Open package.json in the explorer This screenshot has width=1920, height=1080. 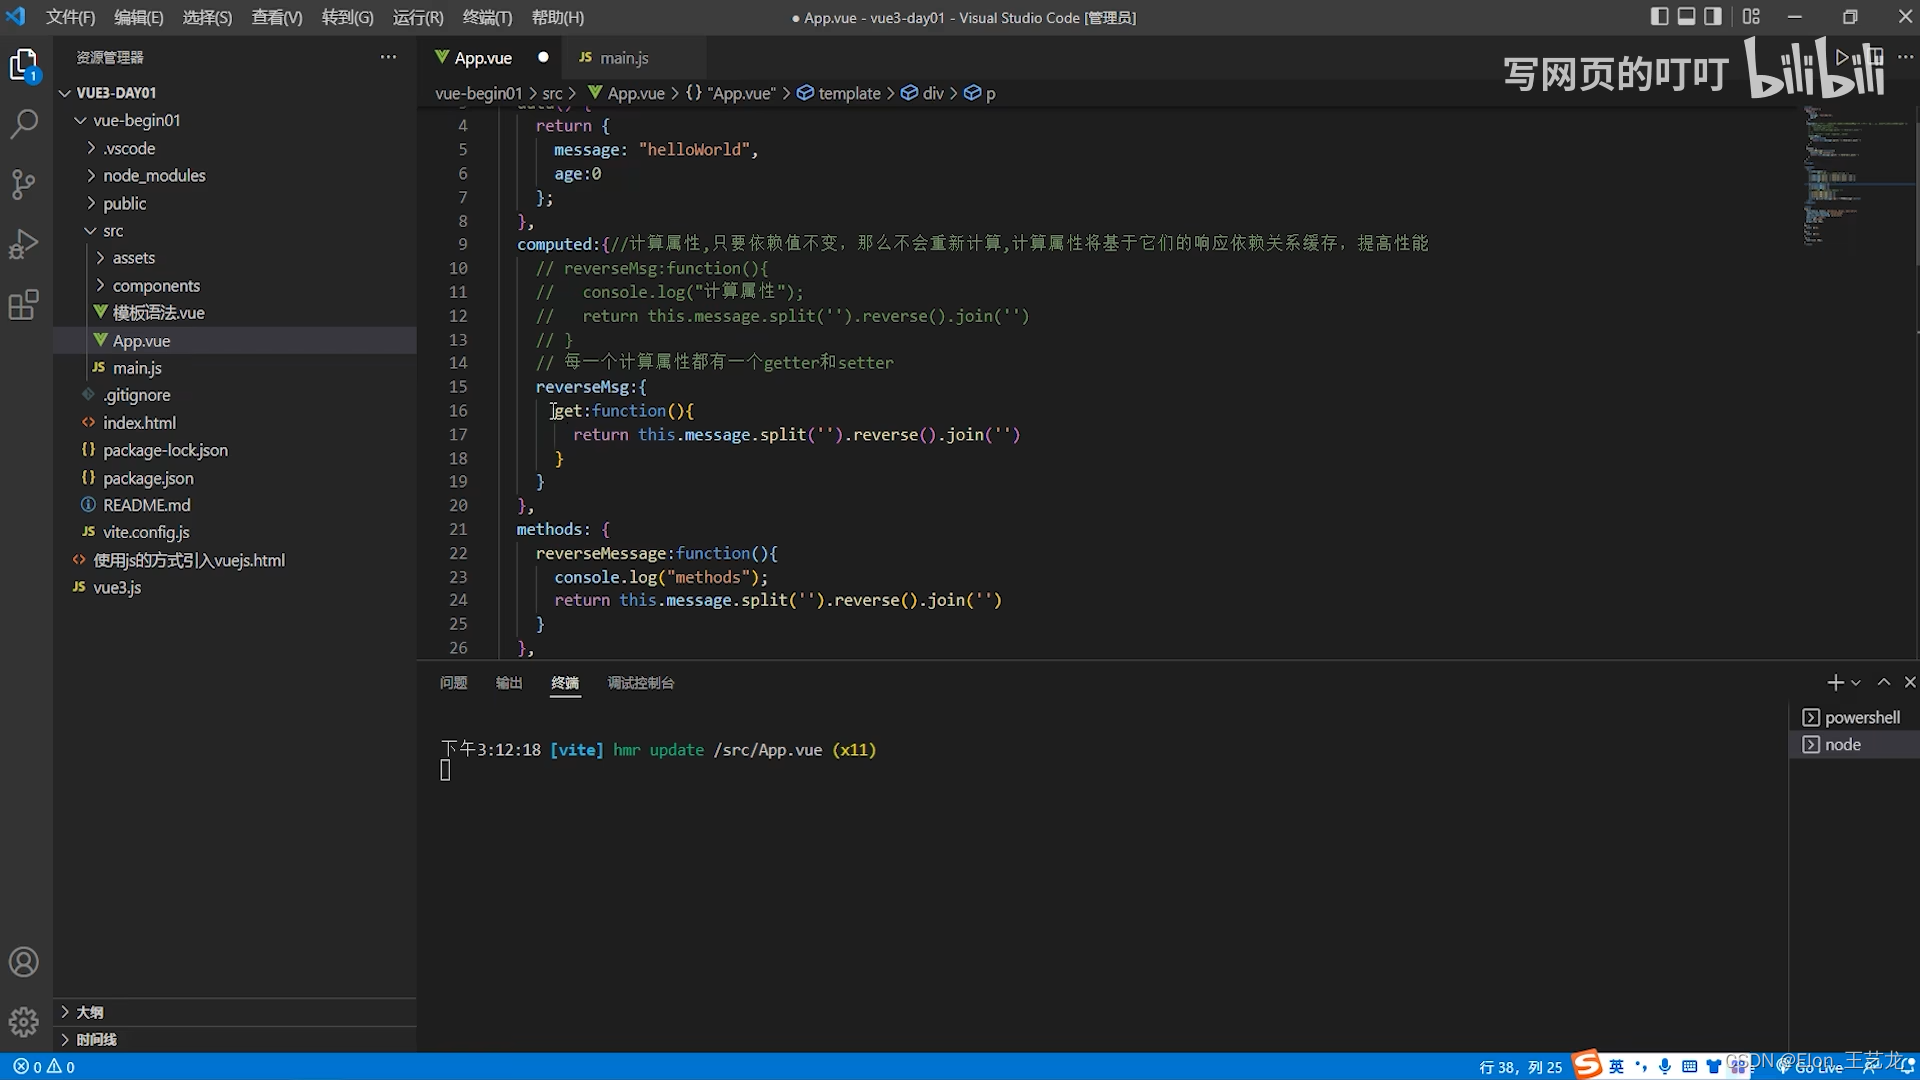pos(148,478)
